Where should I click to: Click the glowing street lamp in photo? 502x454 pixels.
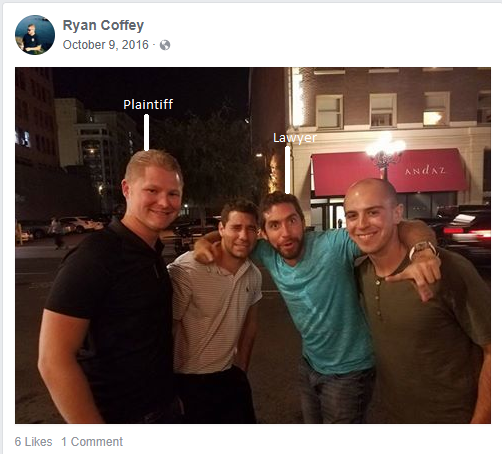[386, 149]
